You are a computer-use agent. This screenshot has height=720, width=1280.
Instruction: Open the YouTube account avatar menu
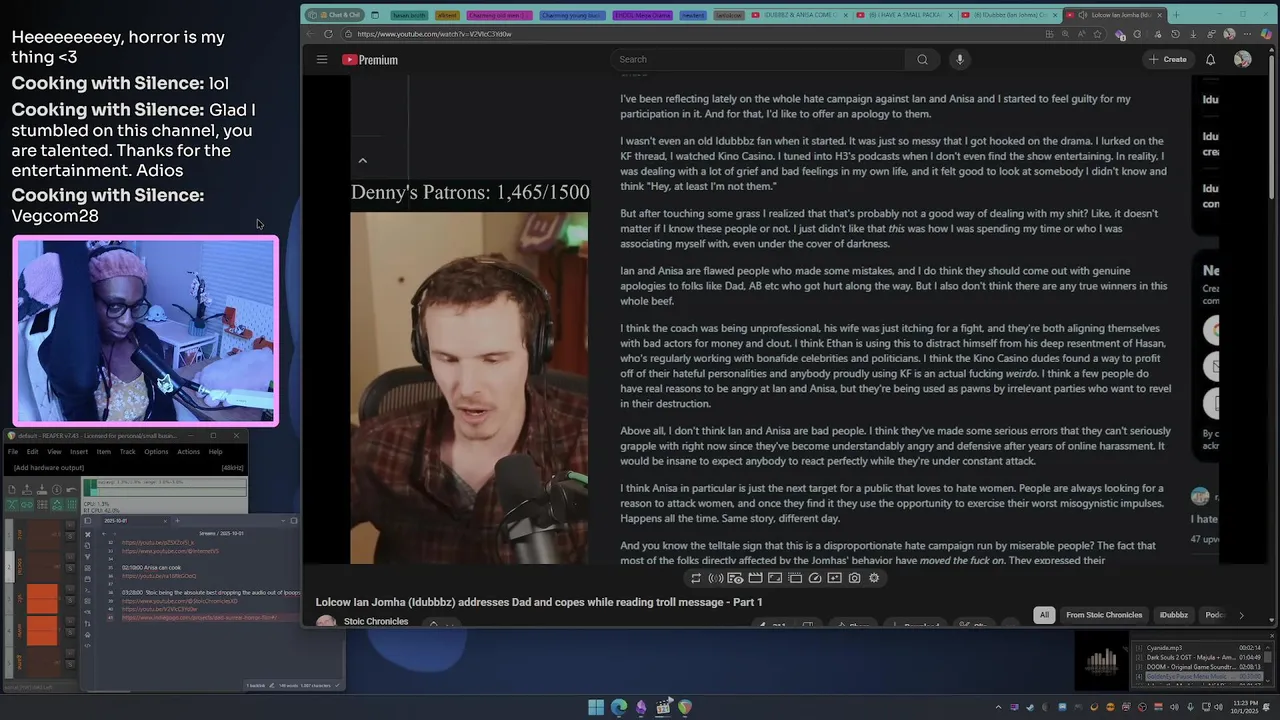1242,59
